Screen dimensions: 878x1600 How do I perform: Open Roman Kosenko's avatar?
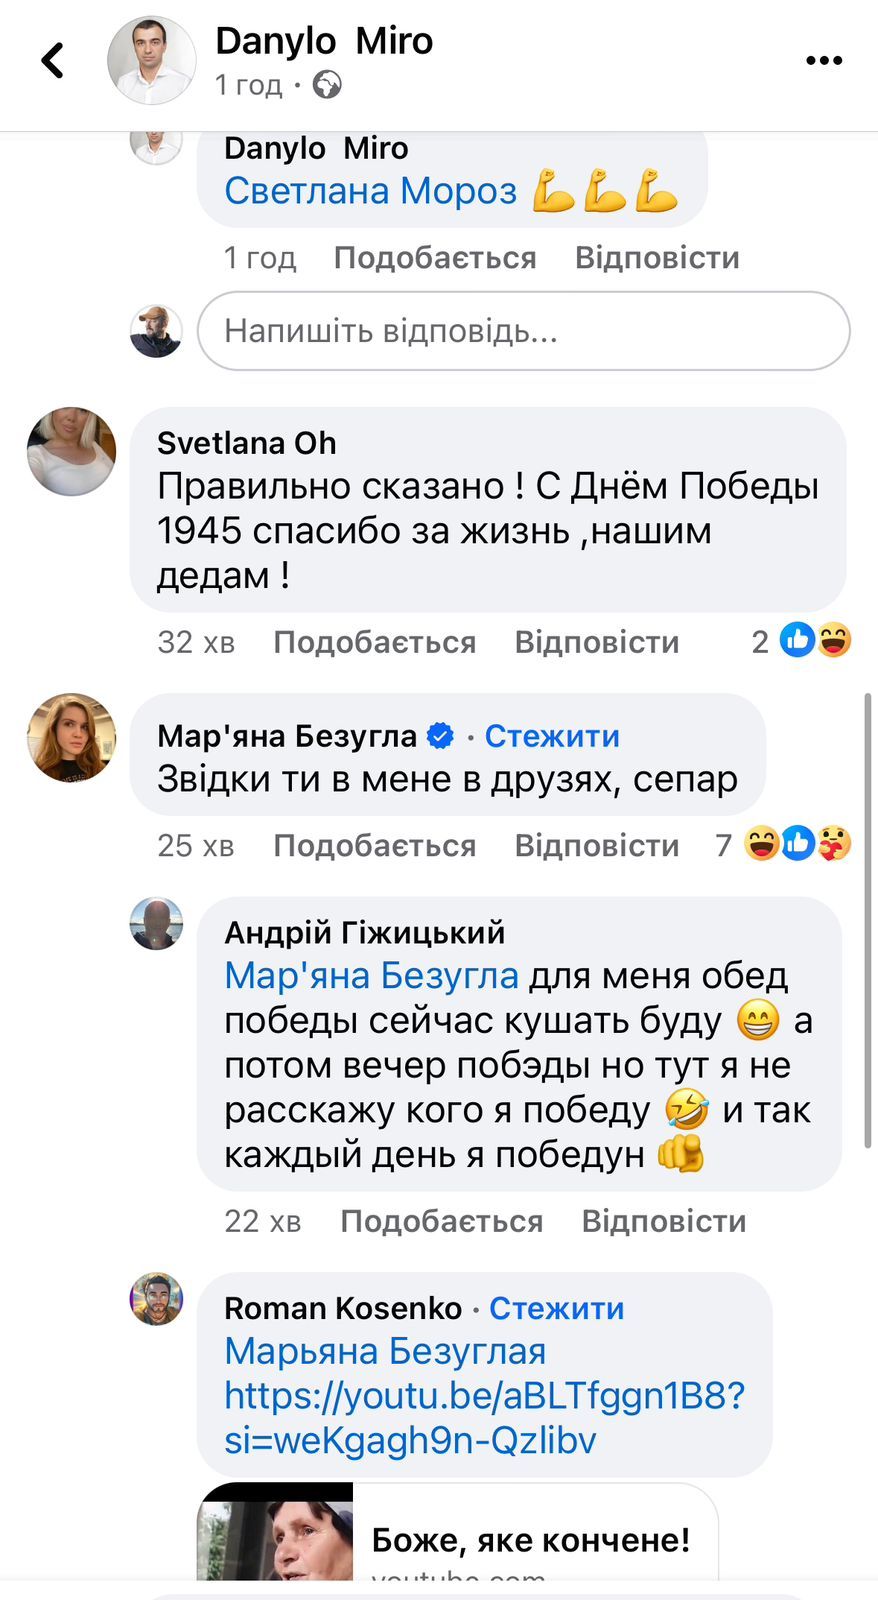(157, 1299)
